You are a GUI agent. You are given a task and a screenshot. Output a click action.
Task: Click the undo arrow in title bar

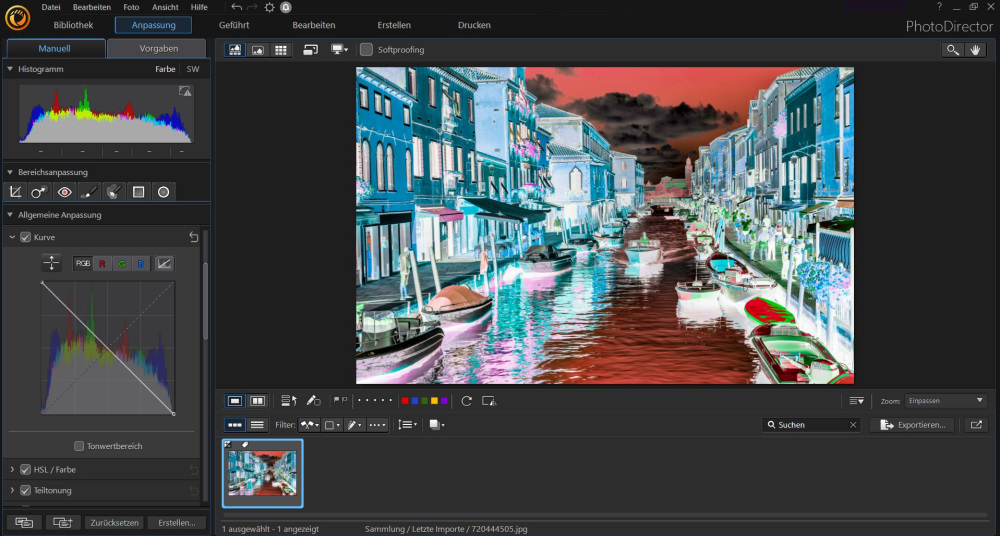coord(237,7)
